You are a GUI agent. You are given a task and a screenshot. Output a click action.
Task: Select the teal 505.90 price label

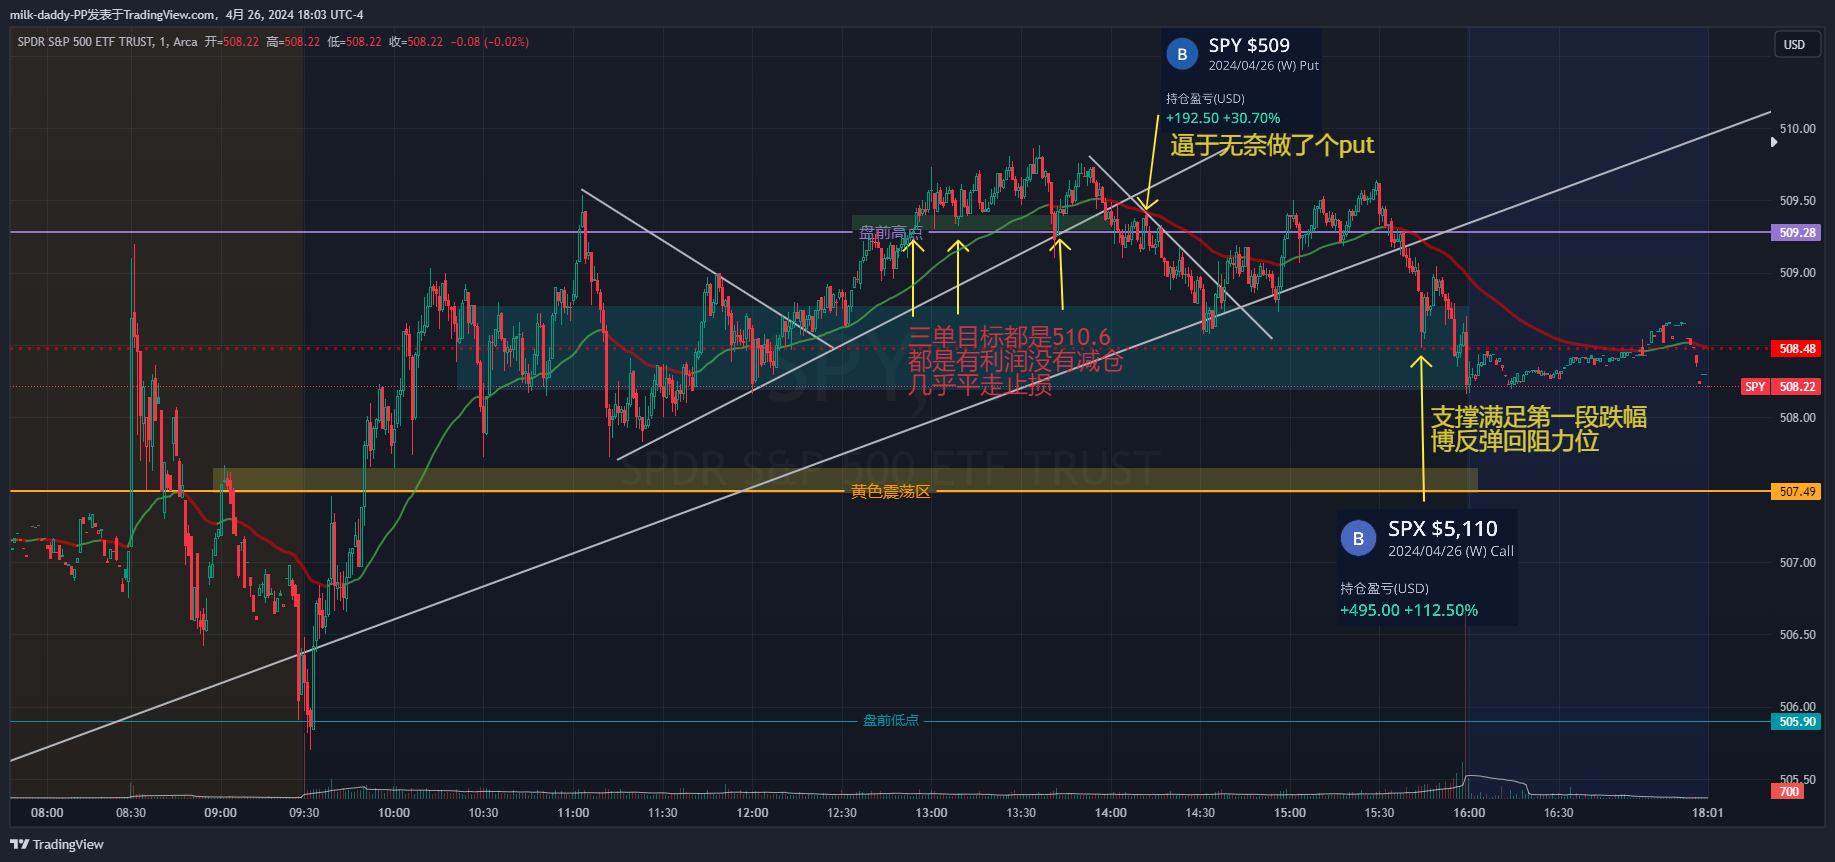(x=1797, y=722)
